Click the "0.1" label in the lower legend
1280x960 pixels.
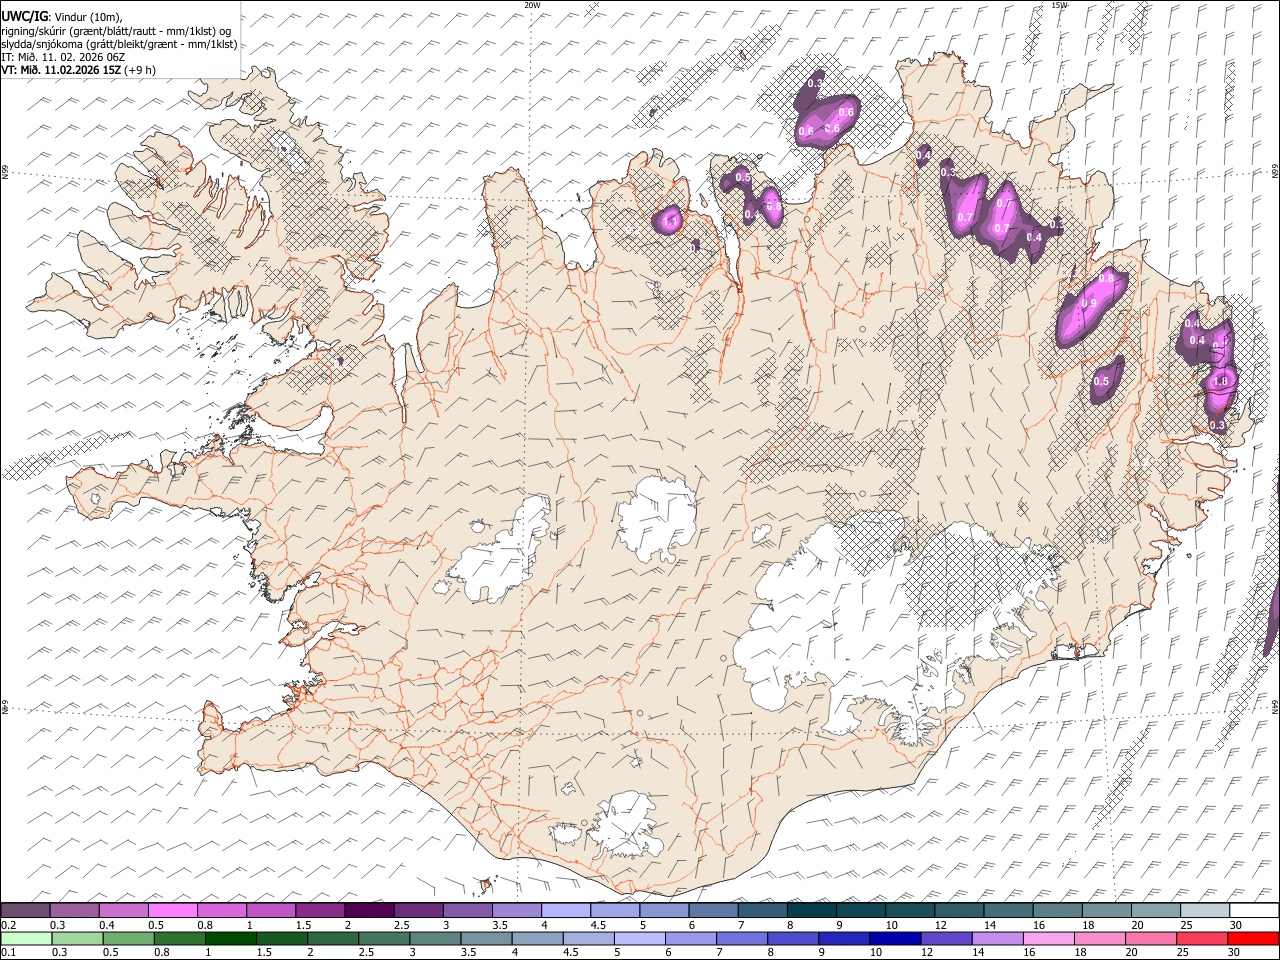click(9, 952)
